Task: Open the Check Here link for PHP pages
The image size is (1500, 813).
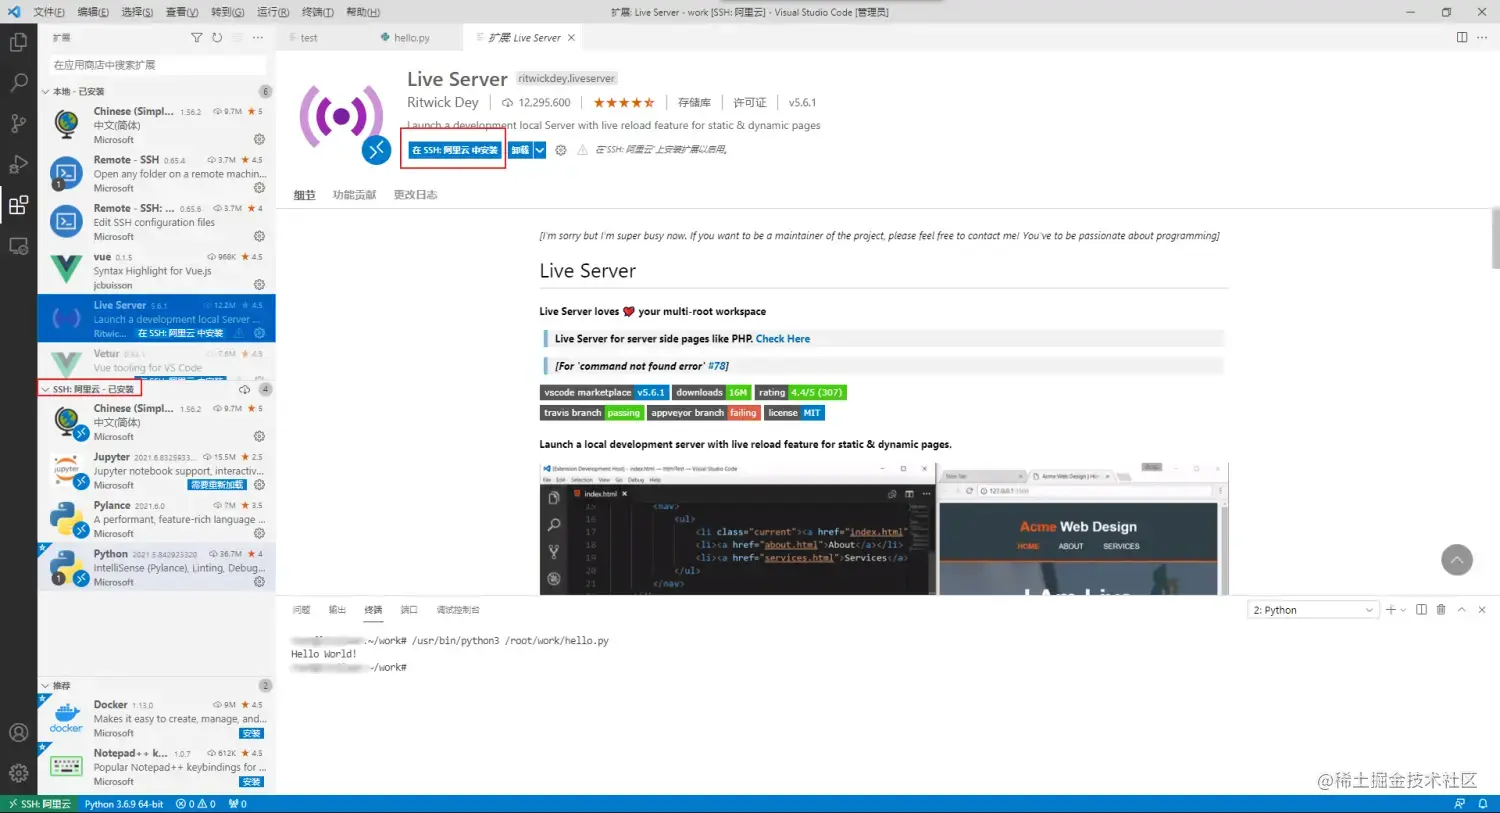Action: pos(783,338)
